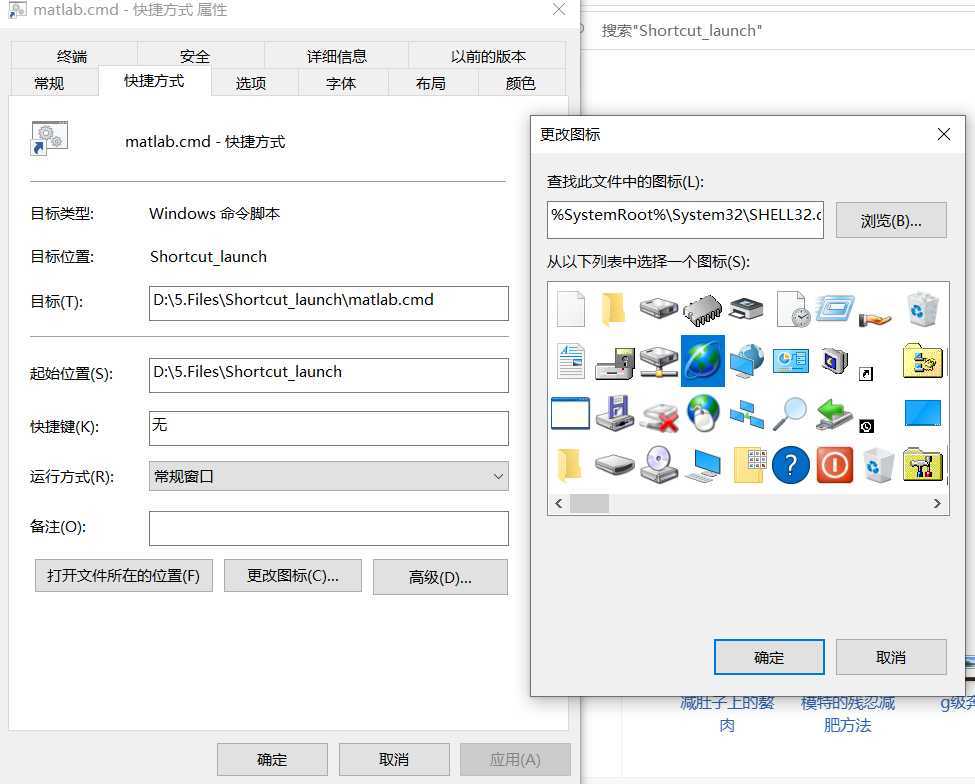The image size is (975, 784).
Task: Select the empty window icon
Action: click(570, 413)
